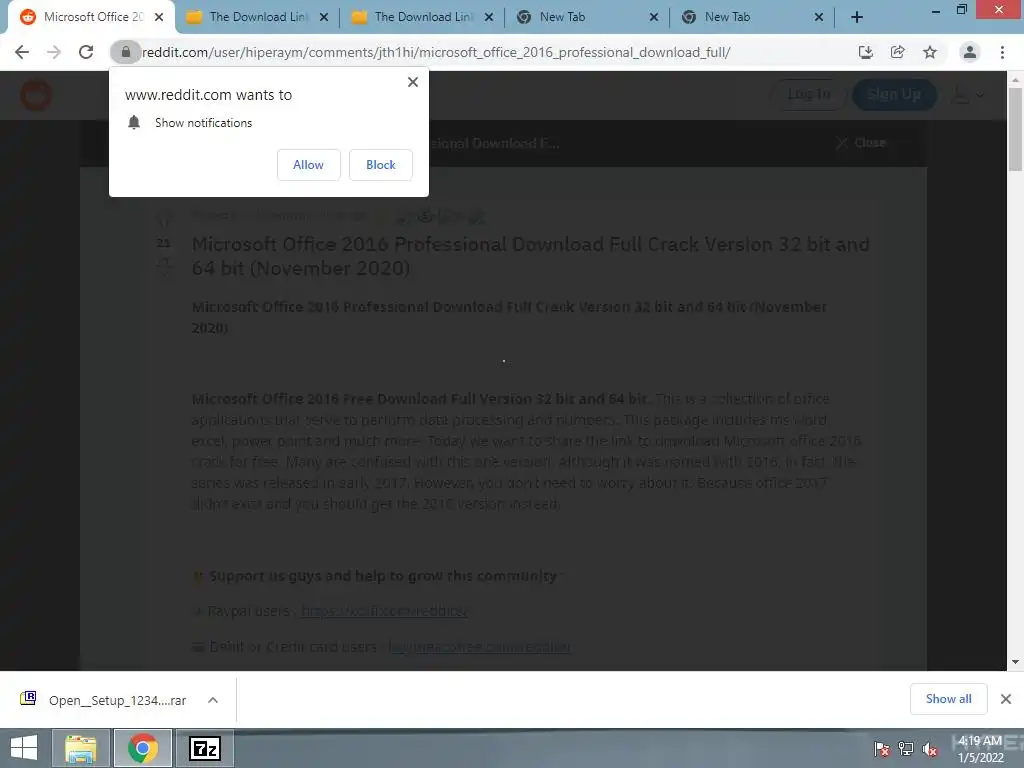Switch to the first The Download Link tab
The width and height of the screenshot is (1024, 768).
pos(257,17)
